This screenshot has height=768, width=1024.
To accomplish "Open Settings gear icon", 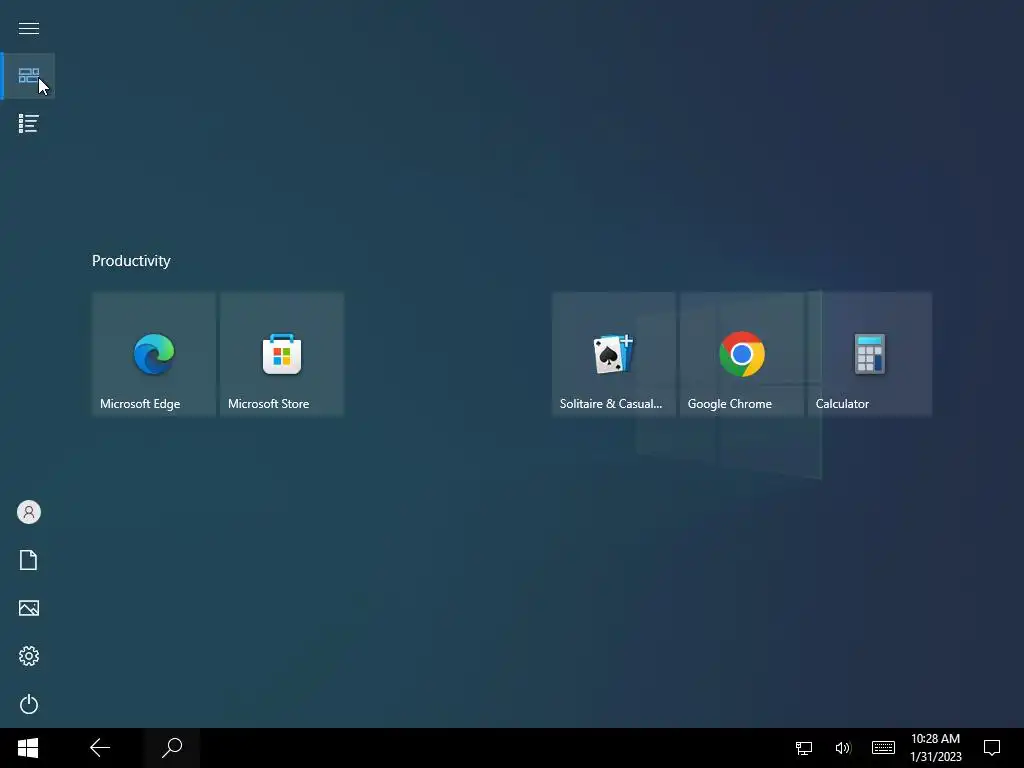I will 29,656.
